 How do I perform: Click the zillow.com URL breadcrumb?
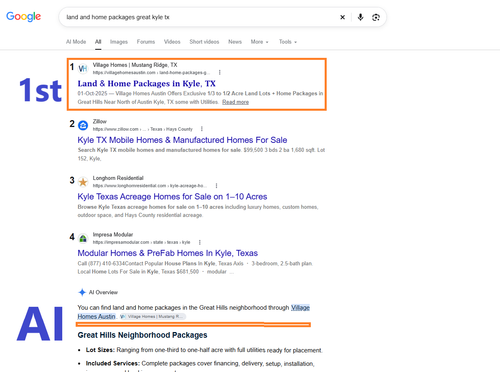(143, 129)
